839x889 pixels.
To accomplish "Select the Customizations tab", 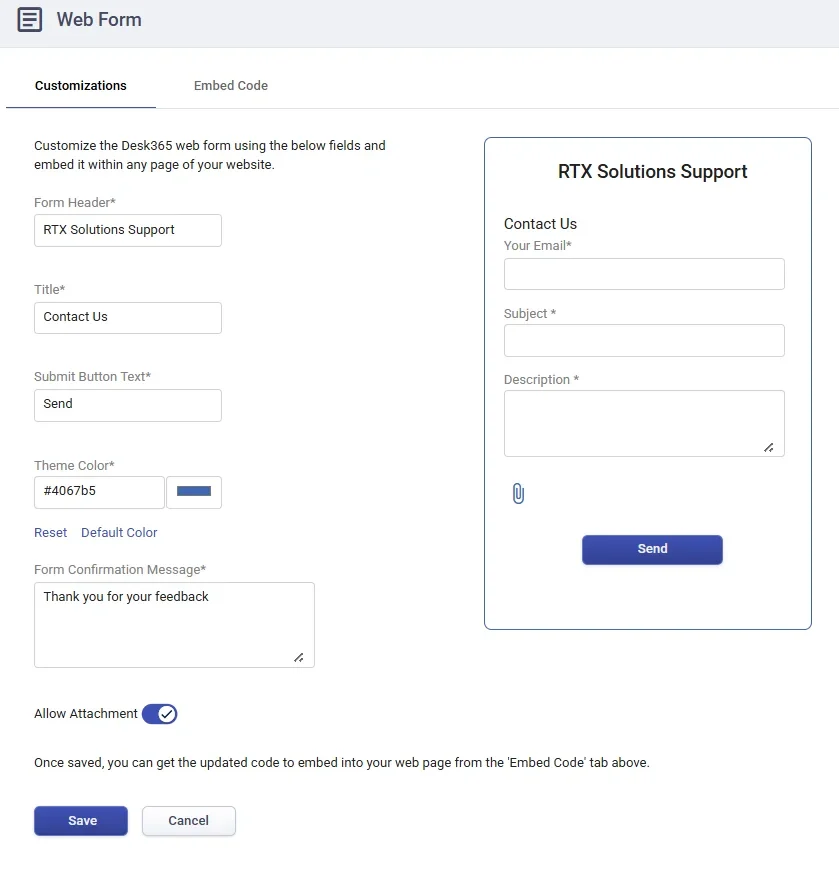I will click(80, 86).
